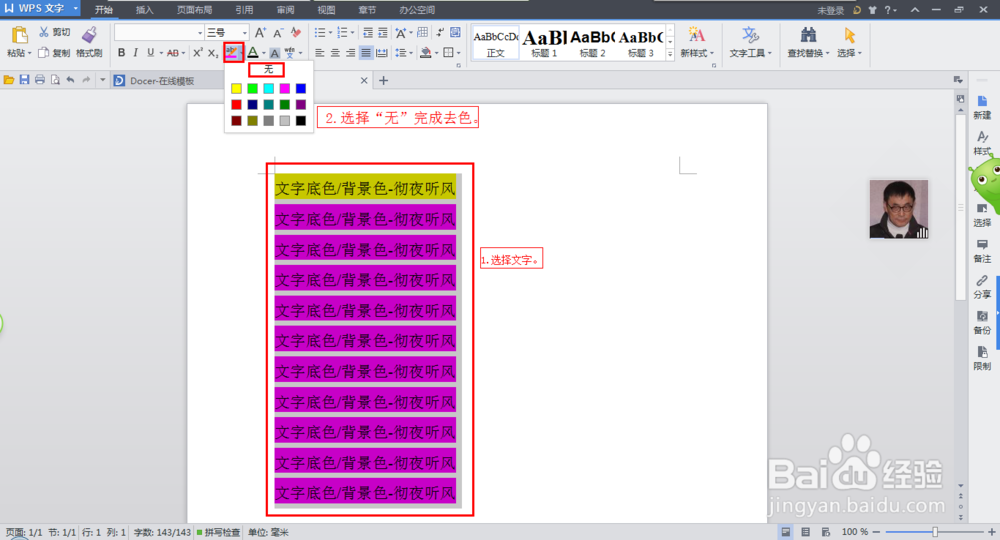Open the 审阅 ribbon tab
This screenshot has width=1000, height=540.
(286, 10)
